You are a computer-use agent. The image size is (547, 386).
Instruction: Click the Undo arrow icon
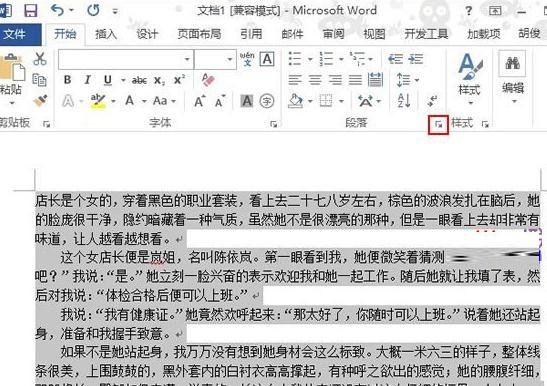[x=57, y=10]
